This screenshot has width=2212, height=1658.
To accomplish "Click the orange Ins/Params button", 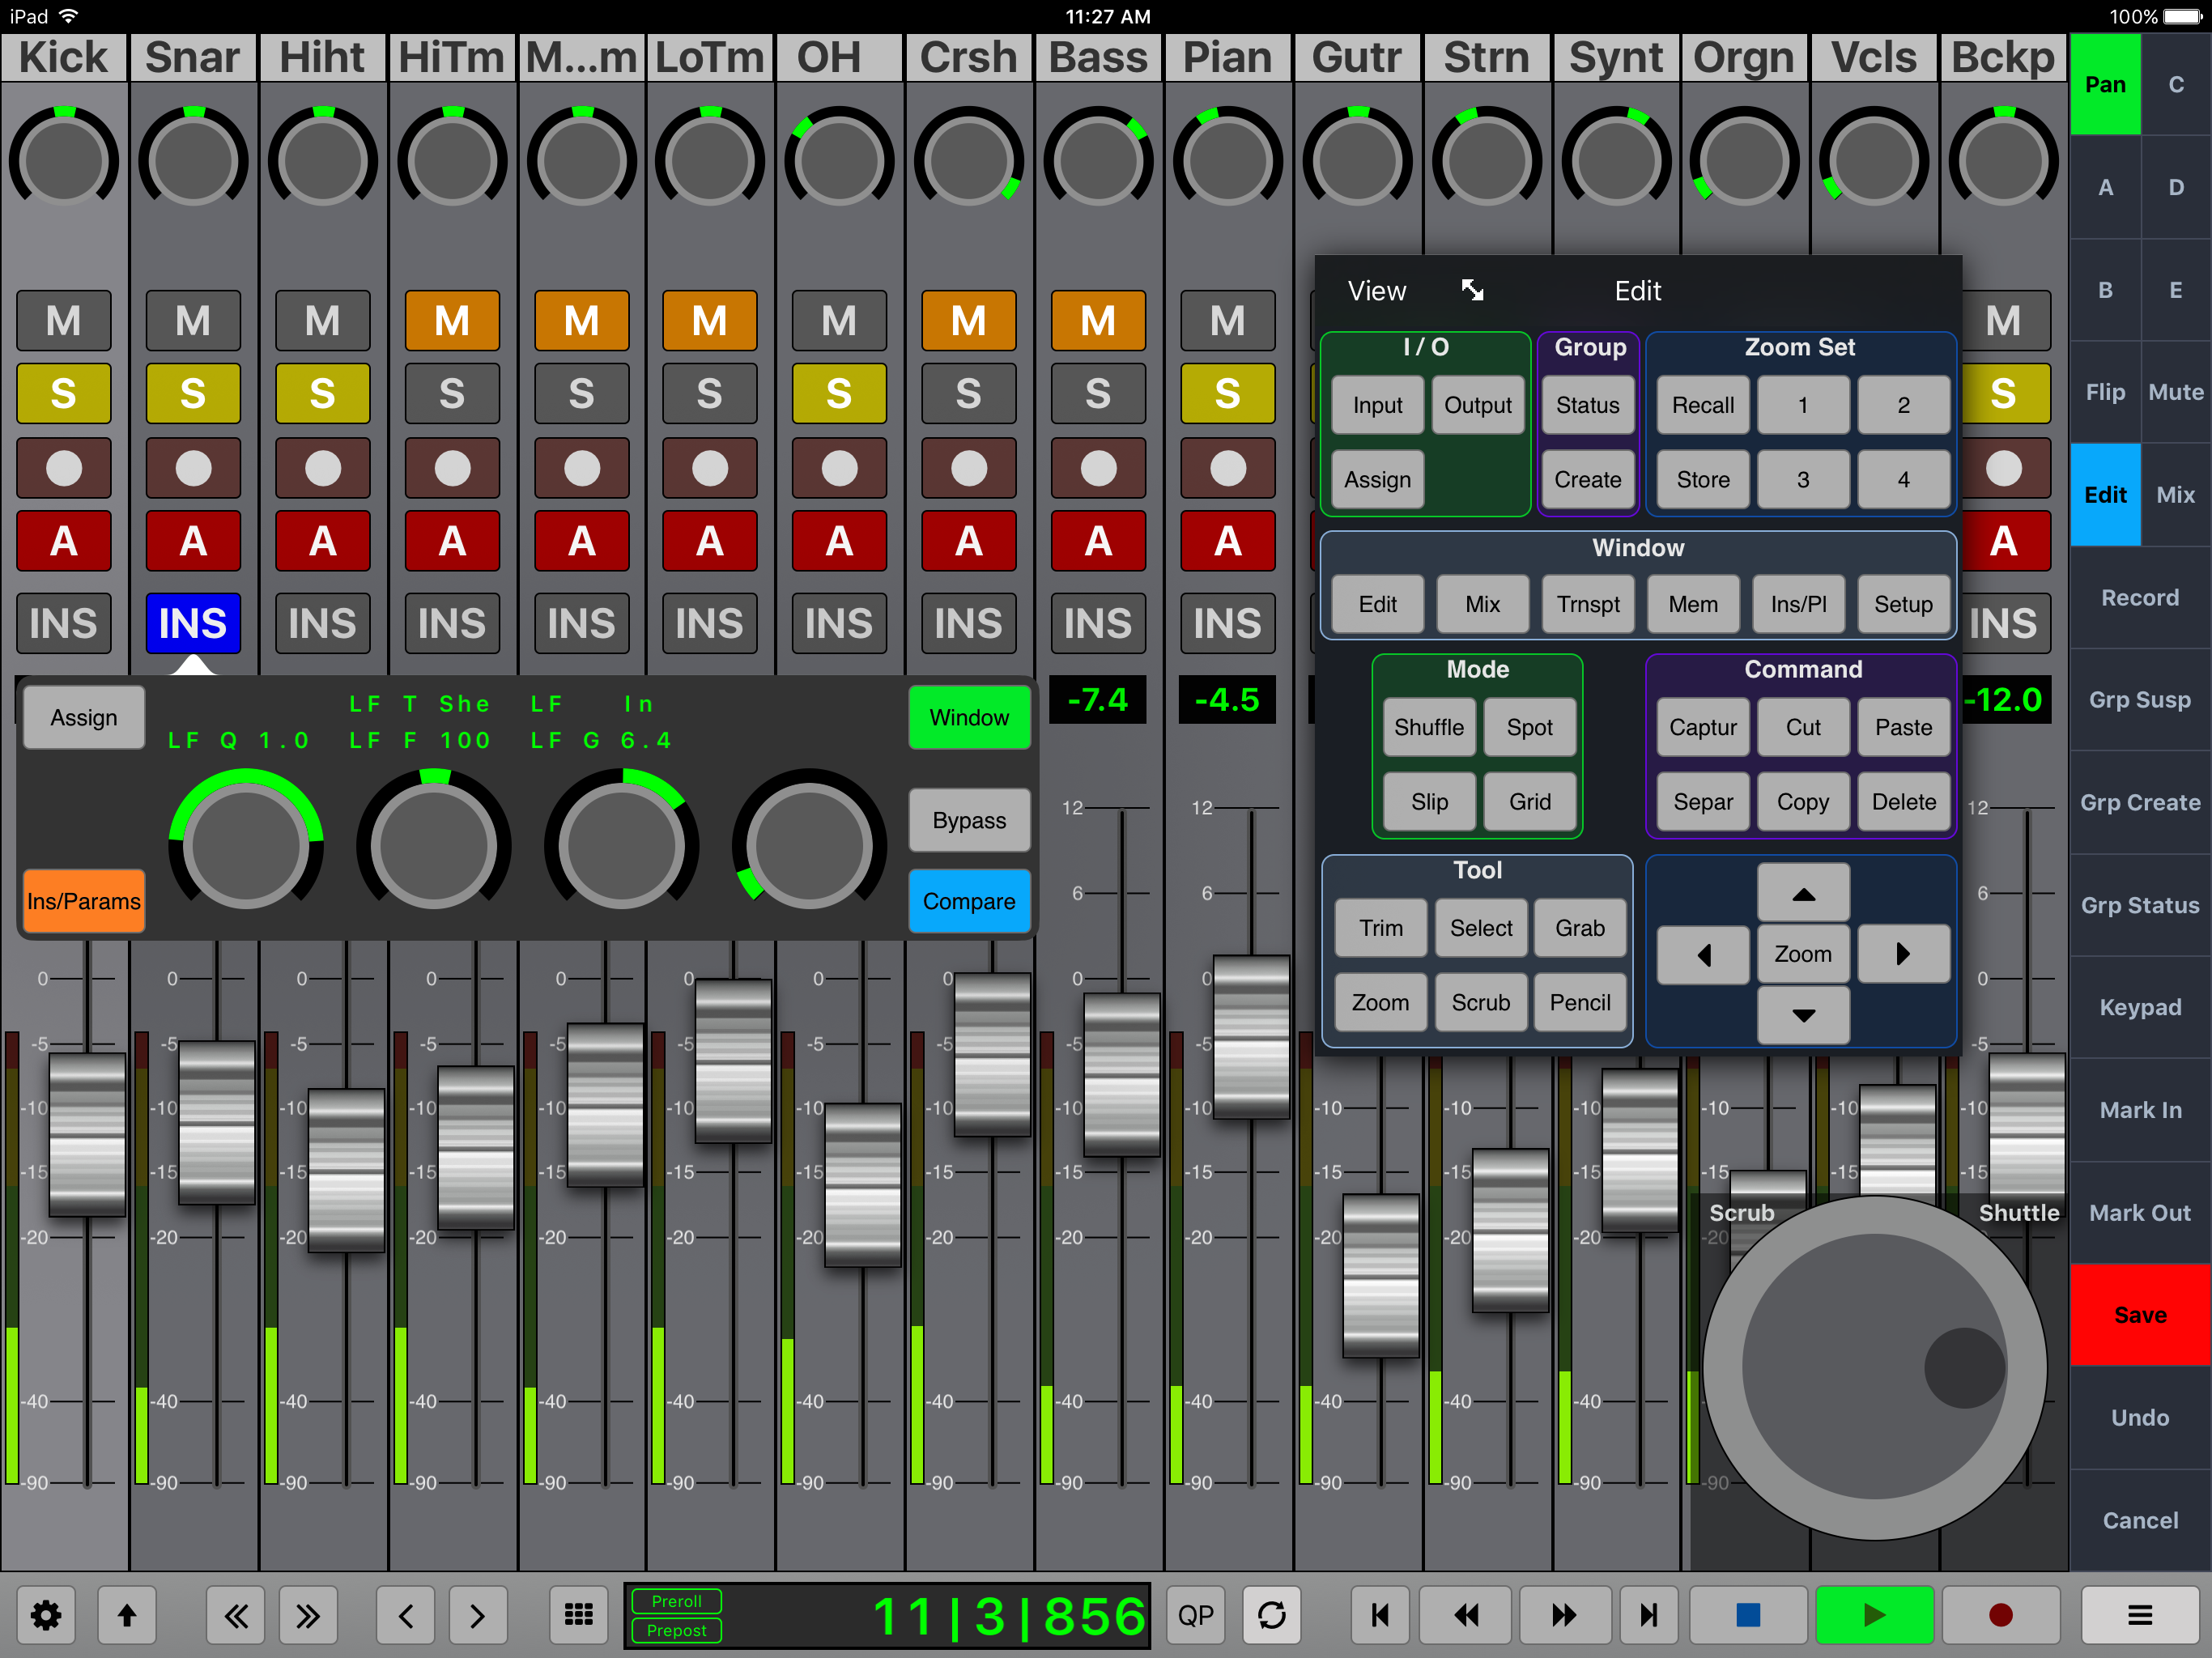I will click(84, 901).
